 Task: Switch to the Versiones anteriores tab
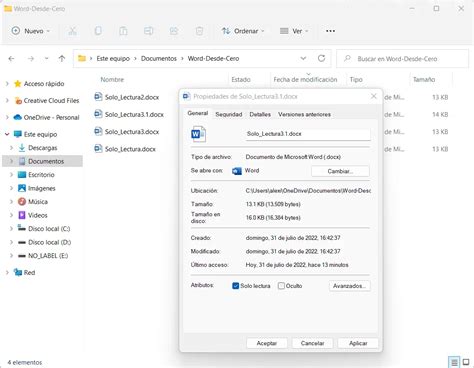[304, 114]
